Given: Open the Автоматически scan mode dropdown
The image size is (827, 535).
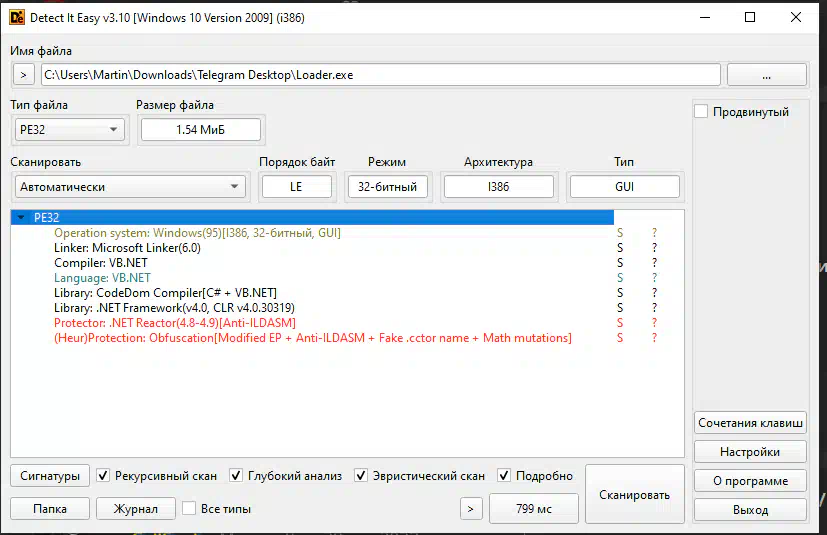Looking at the screenshot, I should click(130, 187).
